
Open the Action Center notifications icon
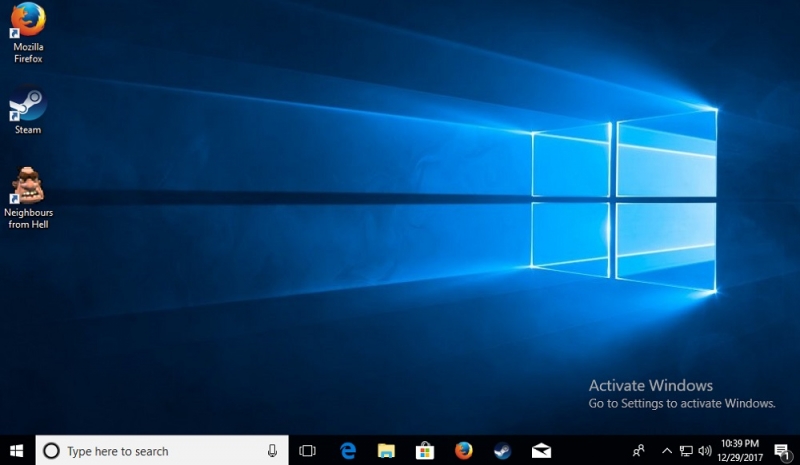[782, 451]
